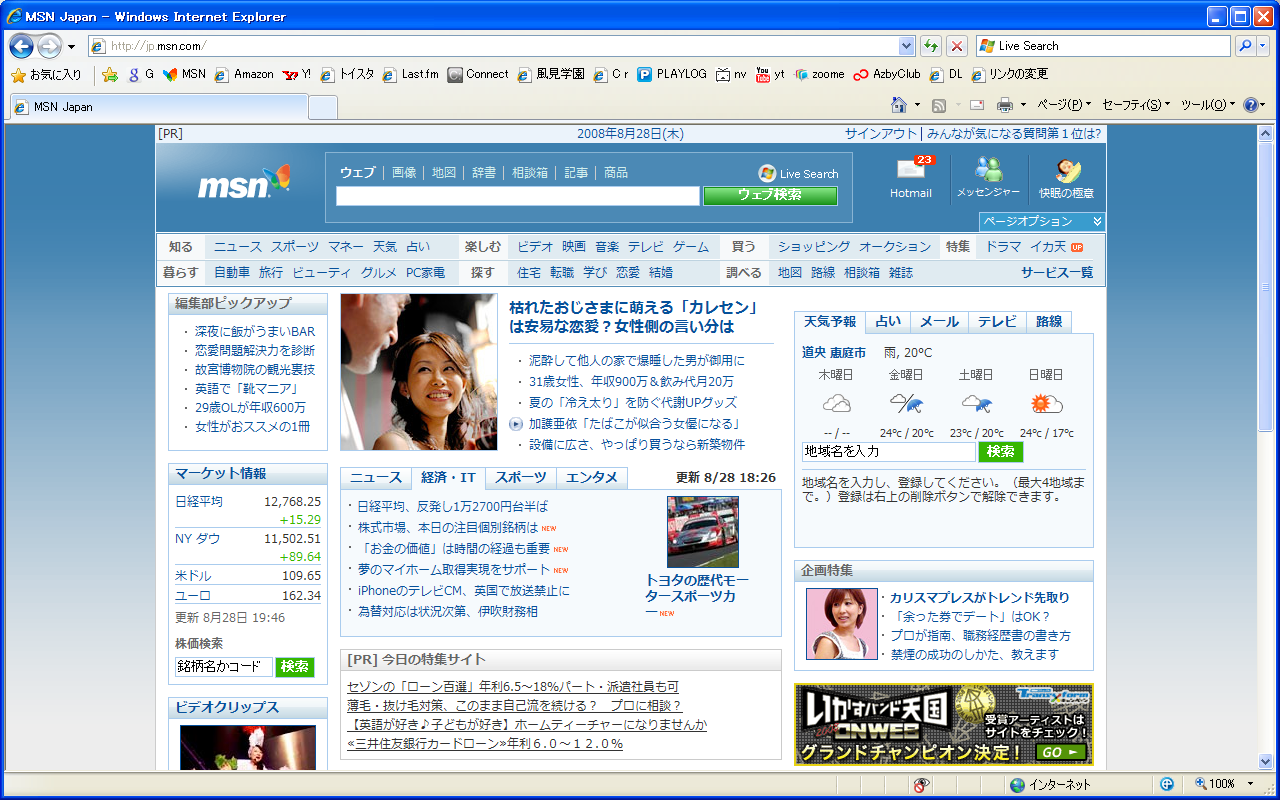The image size is (1280, 800).
Task: Switch to the スポーツ news tab
Action: 521,478
